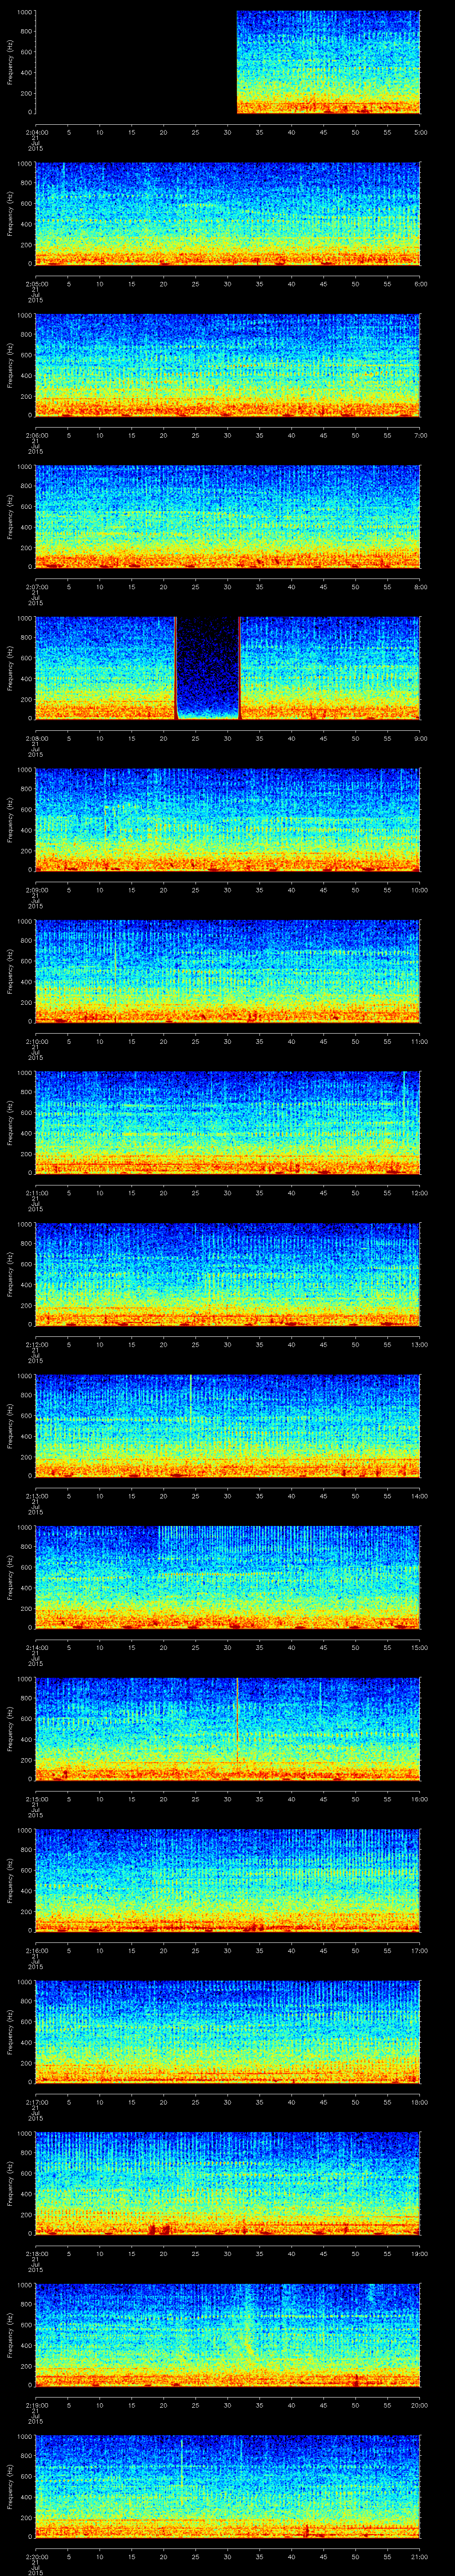Select the "21:00" end time label

[x=420, y=2556]
